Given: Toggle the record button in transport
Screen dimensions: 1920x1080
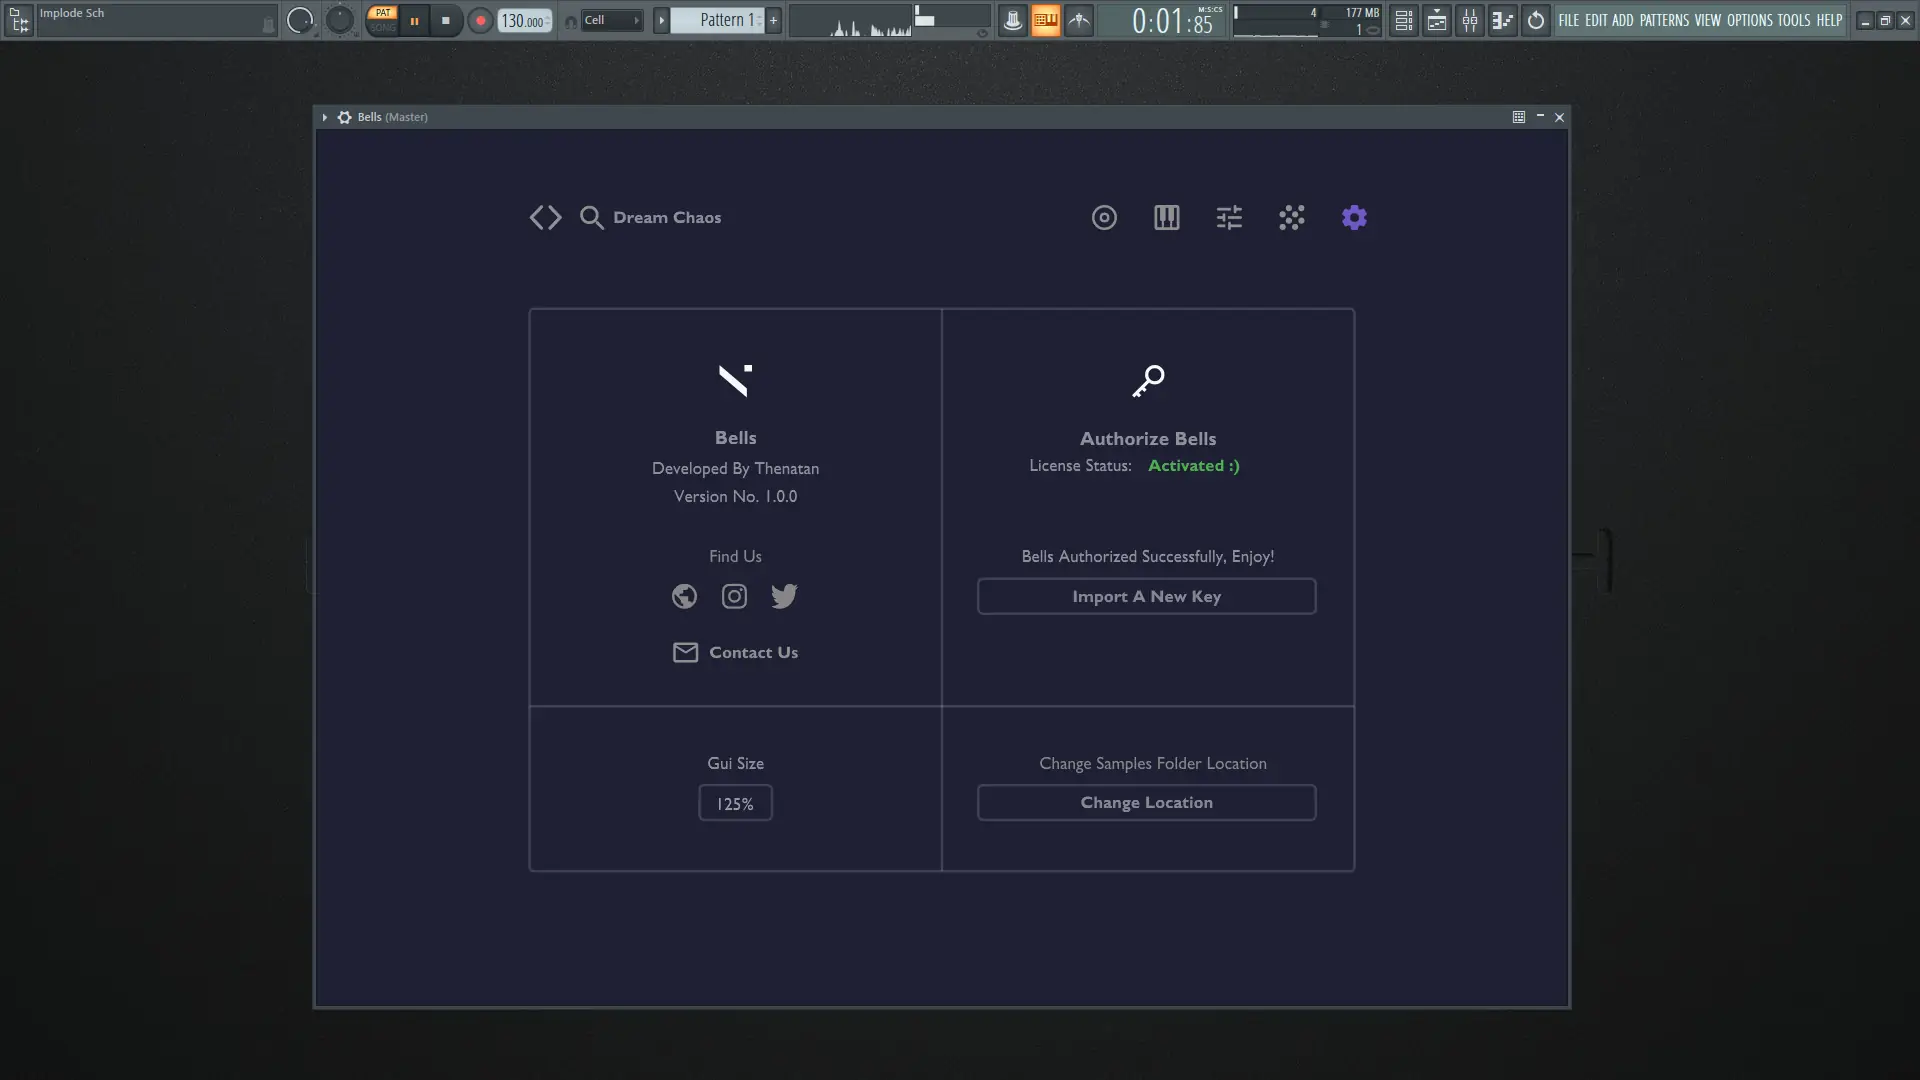Looking at the screenshot, I should (480, 20).
